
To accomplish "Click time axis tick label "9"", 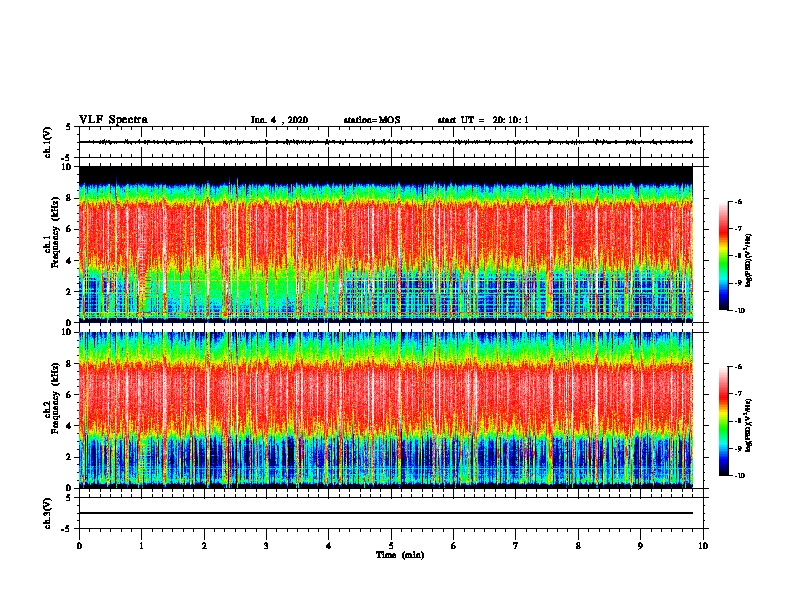I will (x=640, y=546).
